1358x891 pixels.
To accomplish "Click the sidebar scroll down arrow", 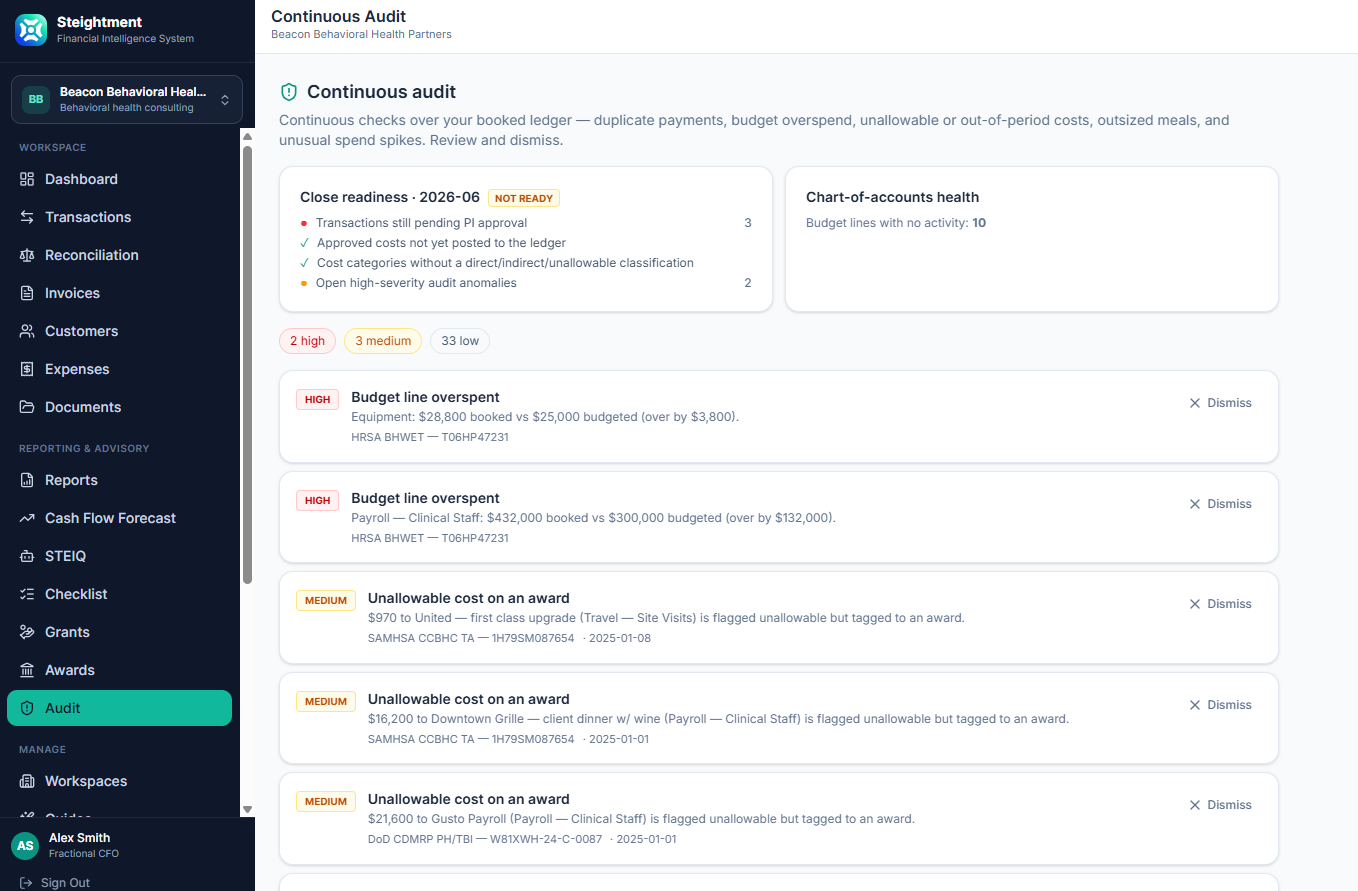I will point(247,809).
